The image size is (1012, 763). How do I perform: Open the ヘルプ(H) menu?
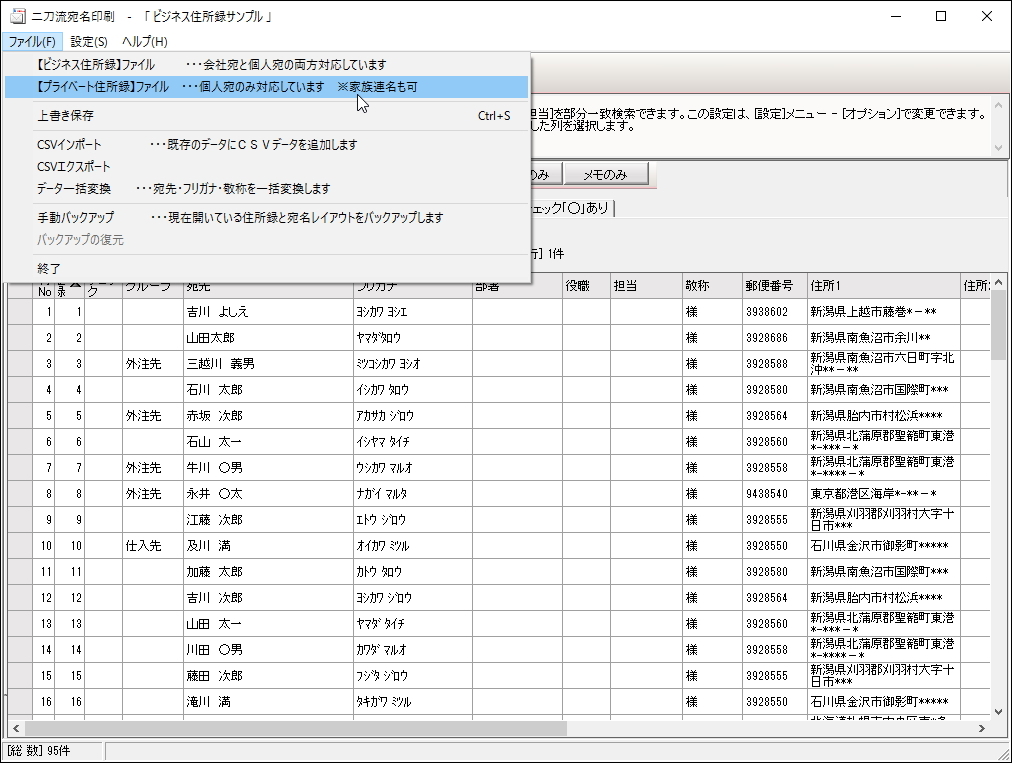click(145, 41)
